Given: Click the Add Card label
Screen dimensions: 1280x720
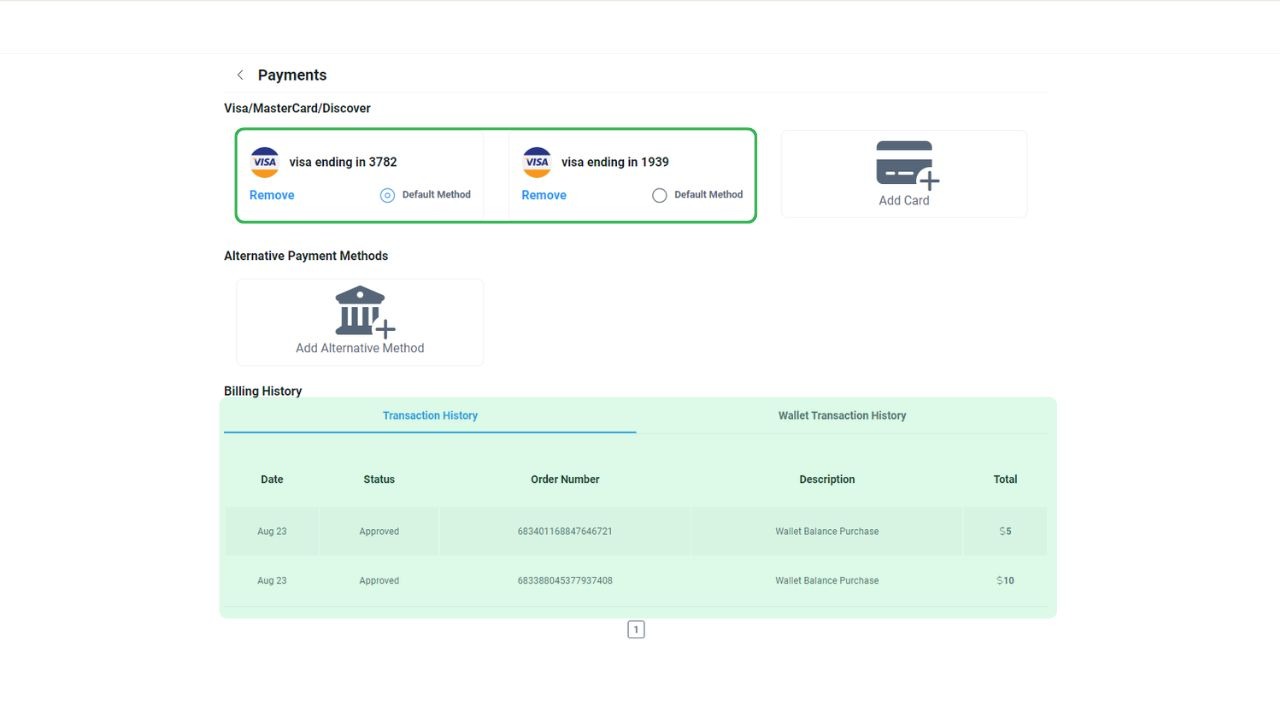Looking at the screenshot, I should [904, 200].
